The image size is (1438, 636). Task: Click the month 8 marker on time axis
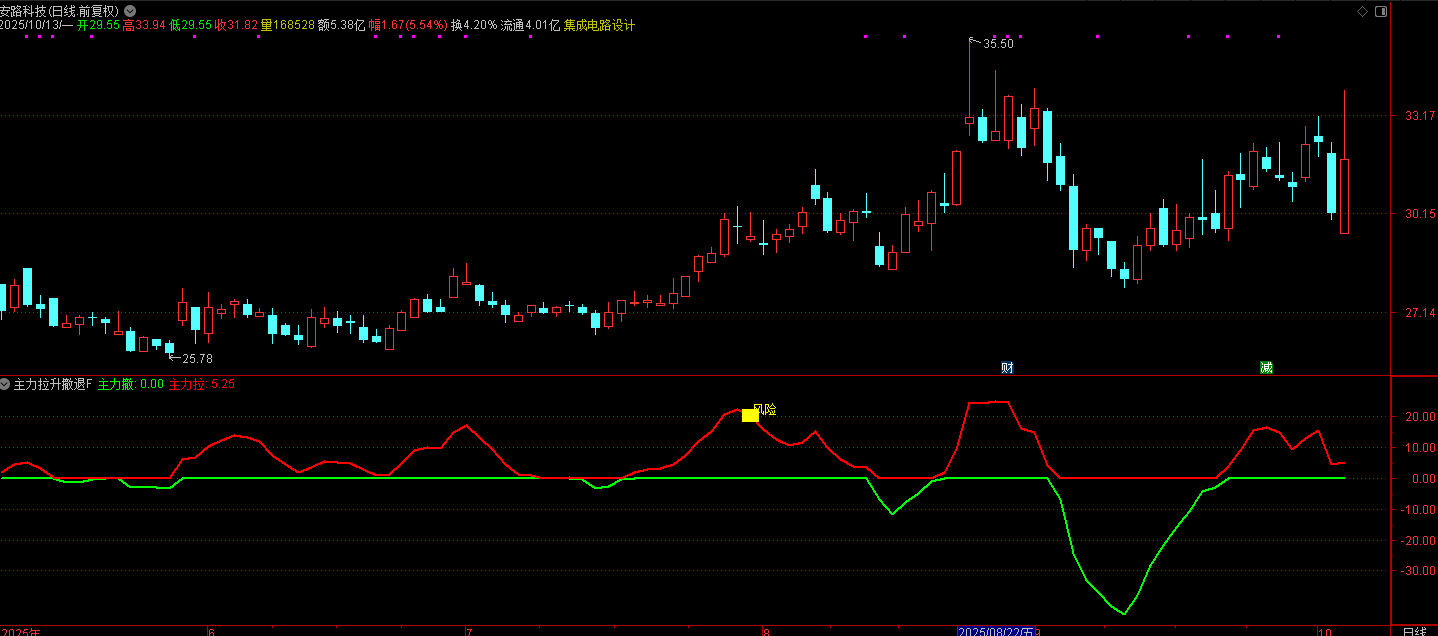point(765,631)
